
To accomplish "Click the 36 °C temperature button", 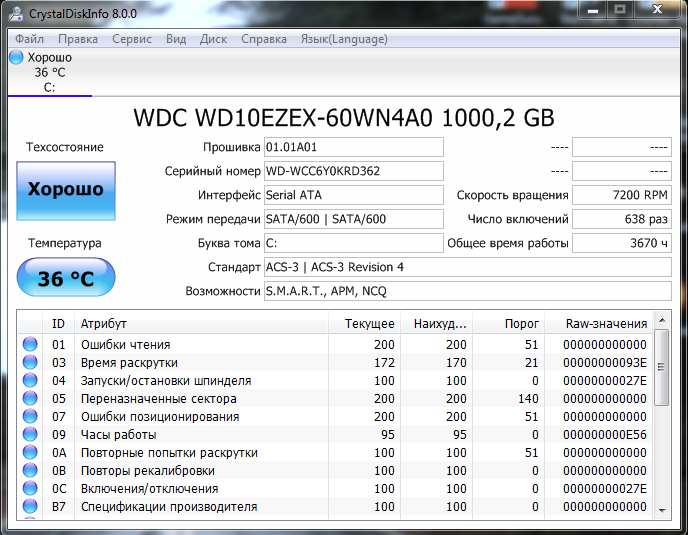I will tap(66, 277).
